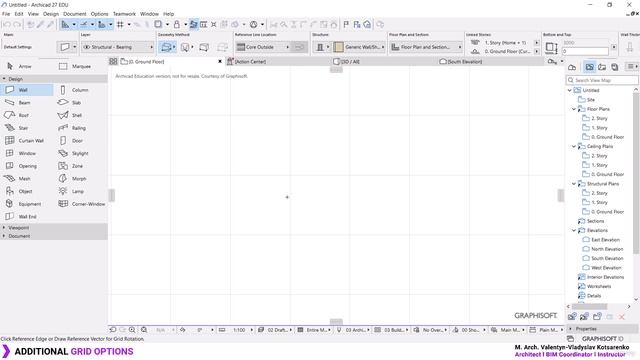Click the wall top offset input field
Viewport: 640px width, 360px height.
(x=585, y=51)
